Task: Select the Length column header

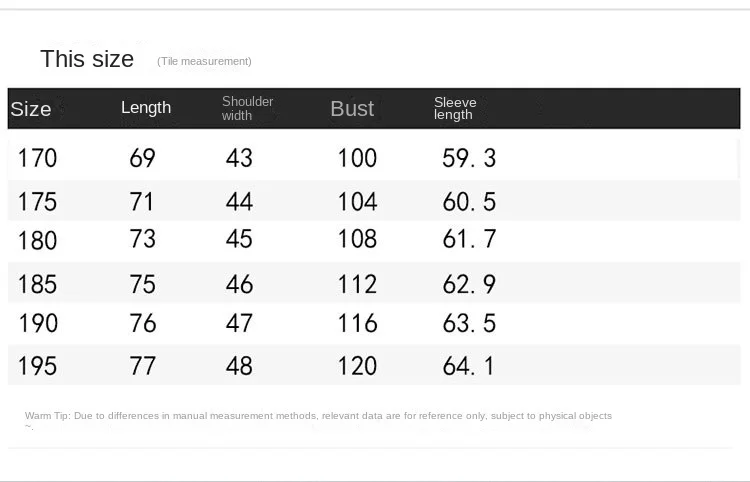Action: [146, 108]
